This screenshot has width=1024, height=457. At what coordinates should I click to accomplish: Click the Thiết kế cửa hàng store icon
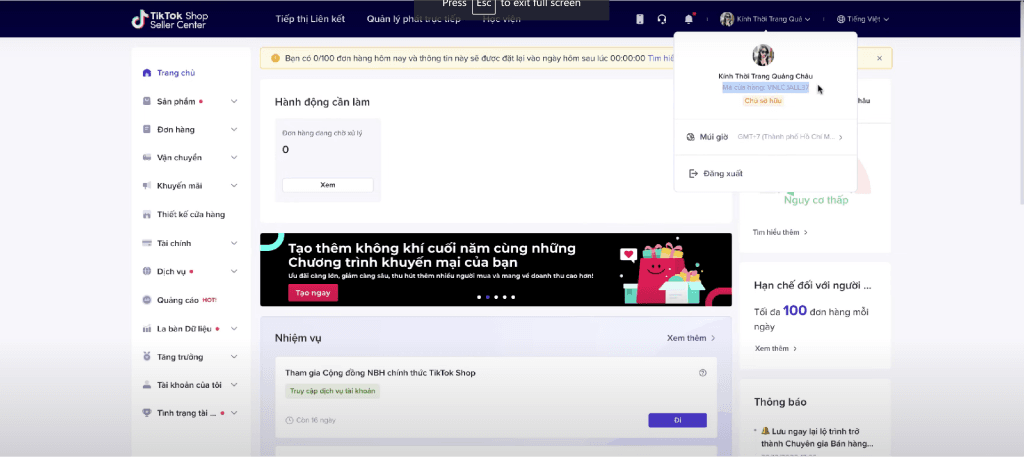147,214
